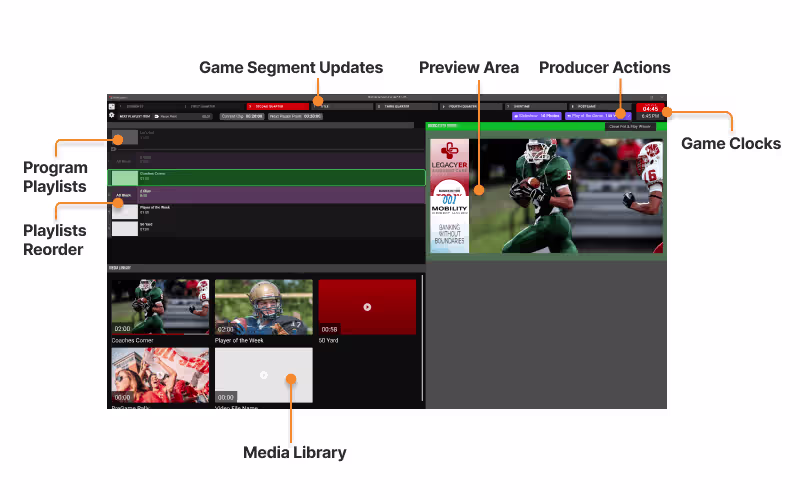
Task: Select the Second Quarter segment
Action: coord(278,107)
